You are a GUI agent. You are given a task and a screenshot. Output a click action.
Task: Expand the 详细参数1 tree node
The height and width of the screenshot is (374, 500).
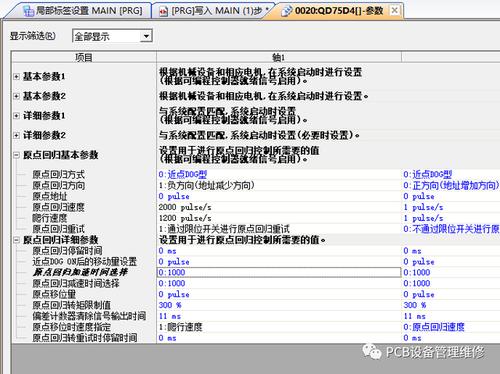[x=16, y=116]
